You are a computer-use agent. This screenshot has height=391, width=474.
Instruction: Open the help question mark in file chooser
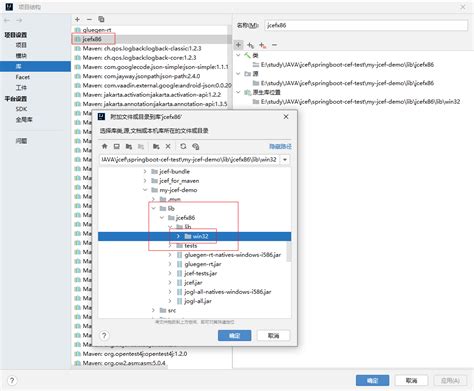click(x=104, y=335)
